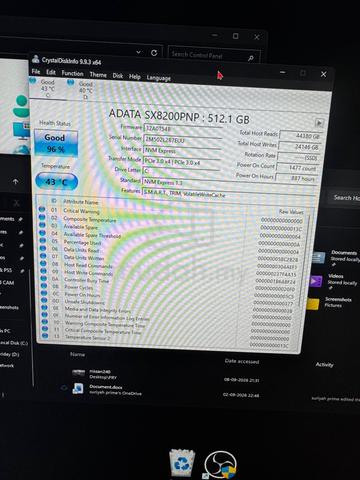
Task: Open the Screenshots folder in File Explorer
Action: 330,303
